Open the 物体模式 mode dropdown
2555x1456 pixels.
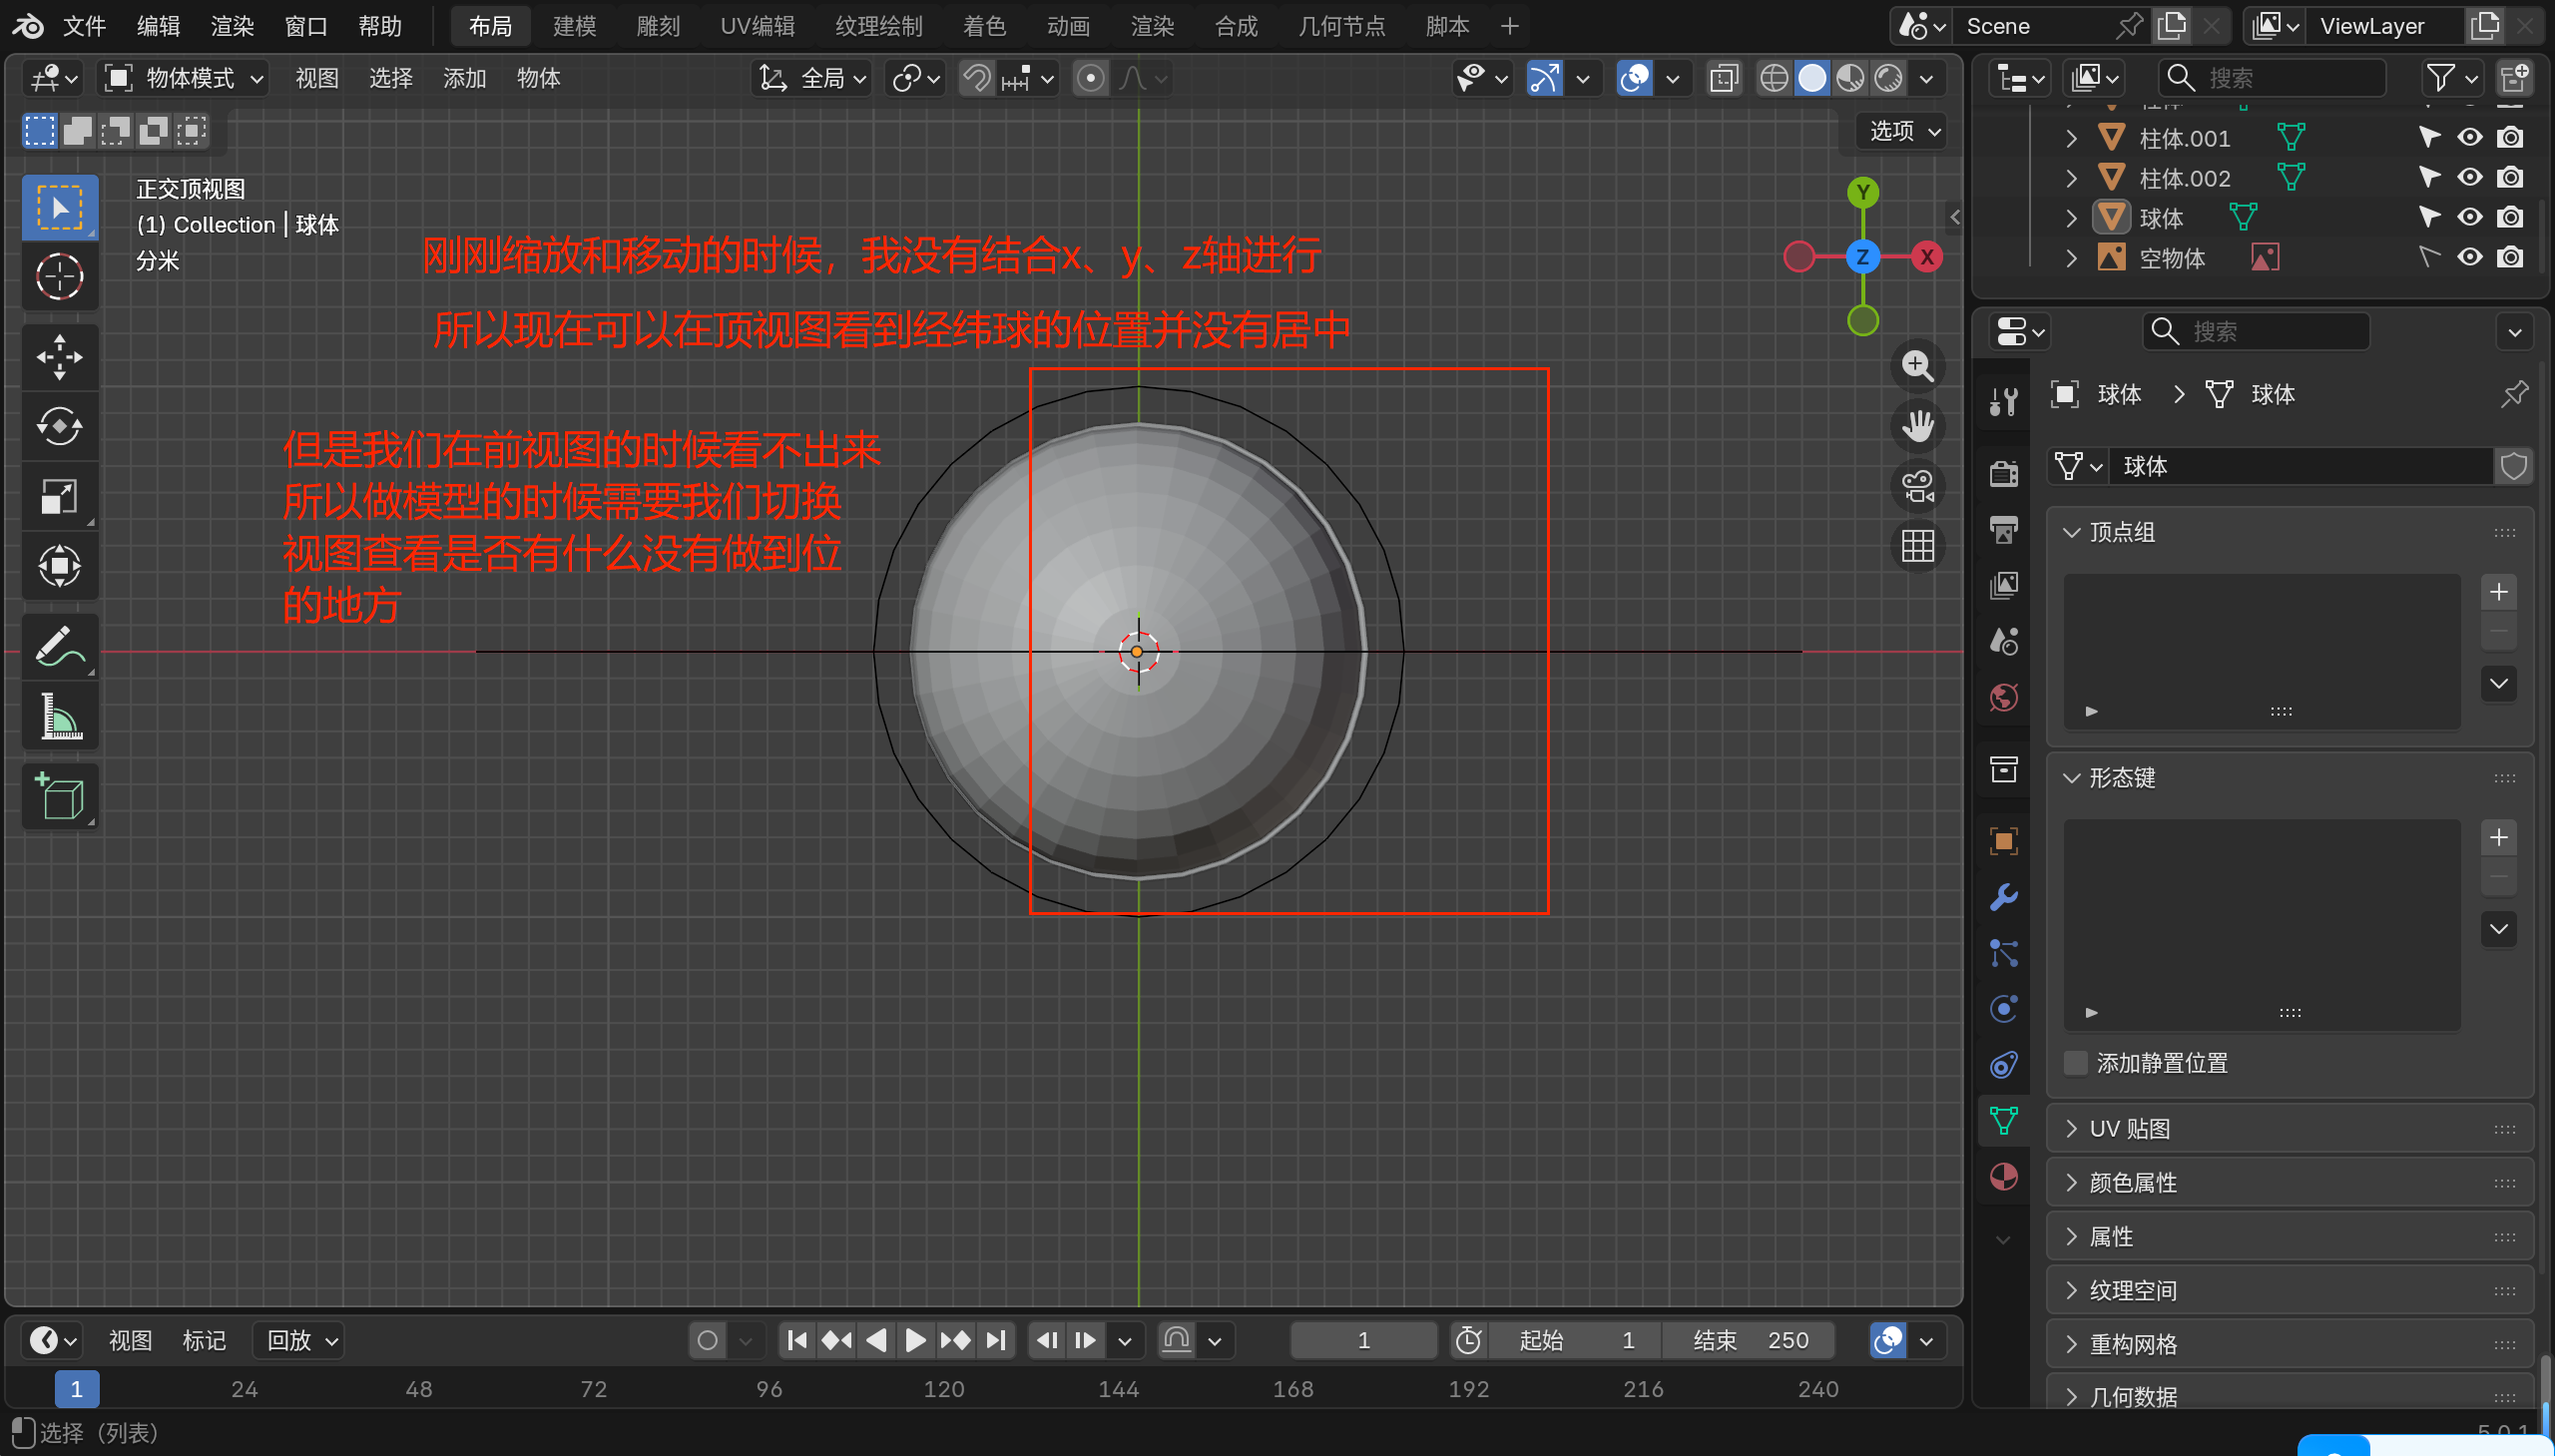click(185, 78)
